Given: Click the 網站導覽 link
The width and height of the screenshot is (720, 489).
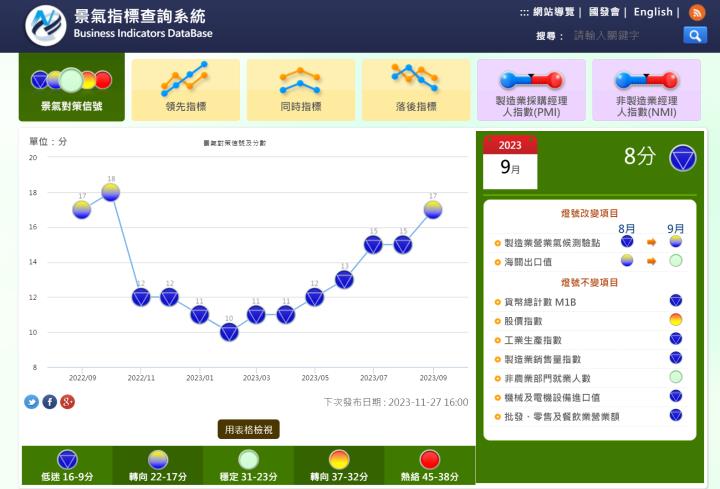Looking at the screenshot, I should click(553, 12).
